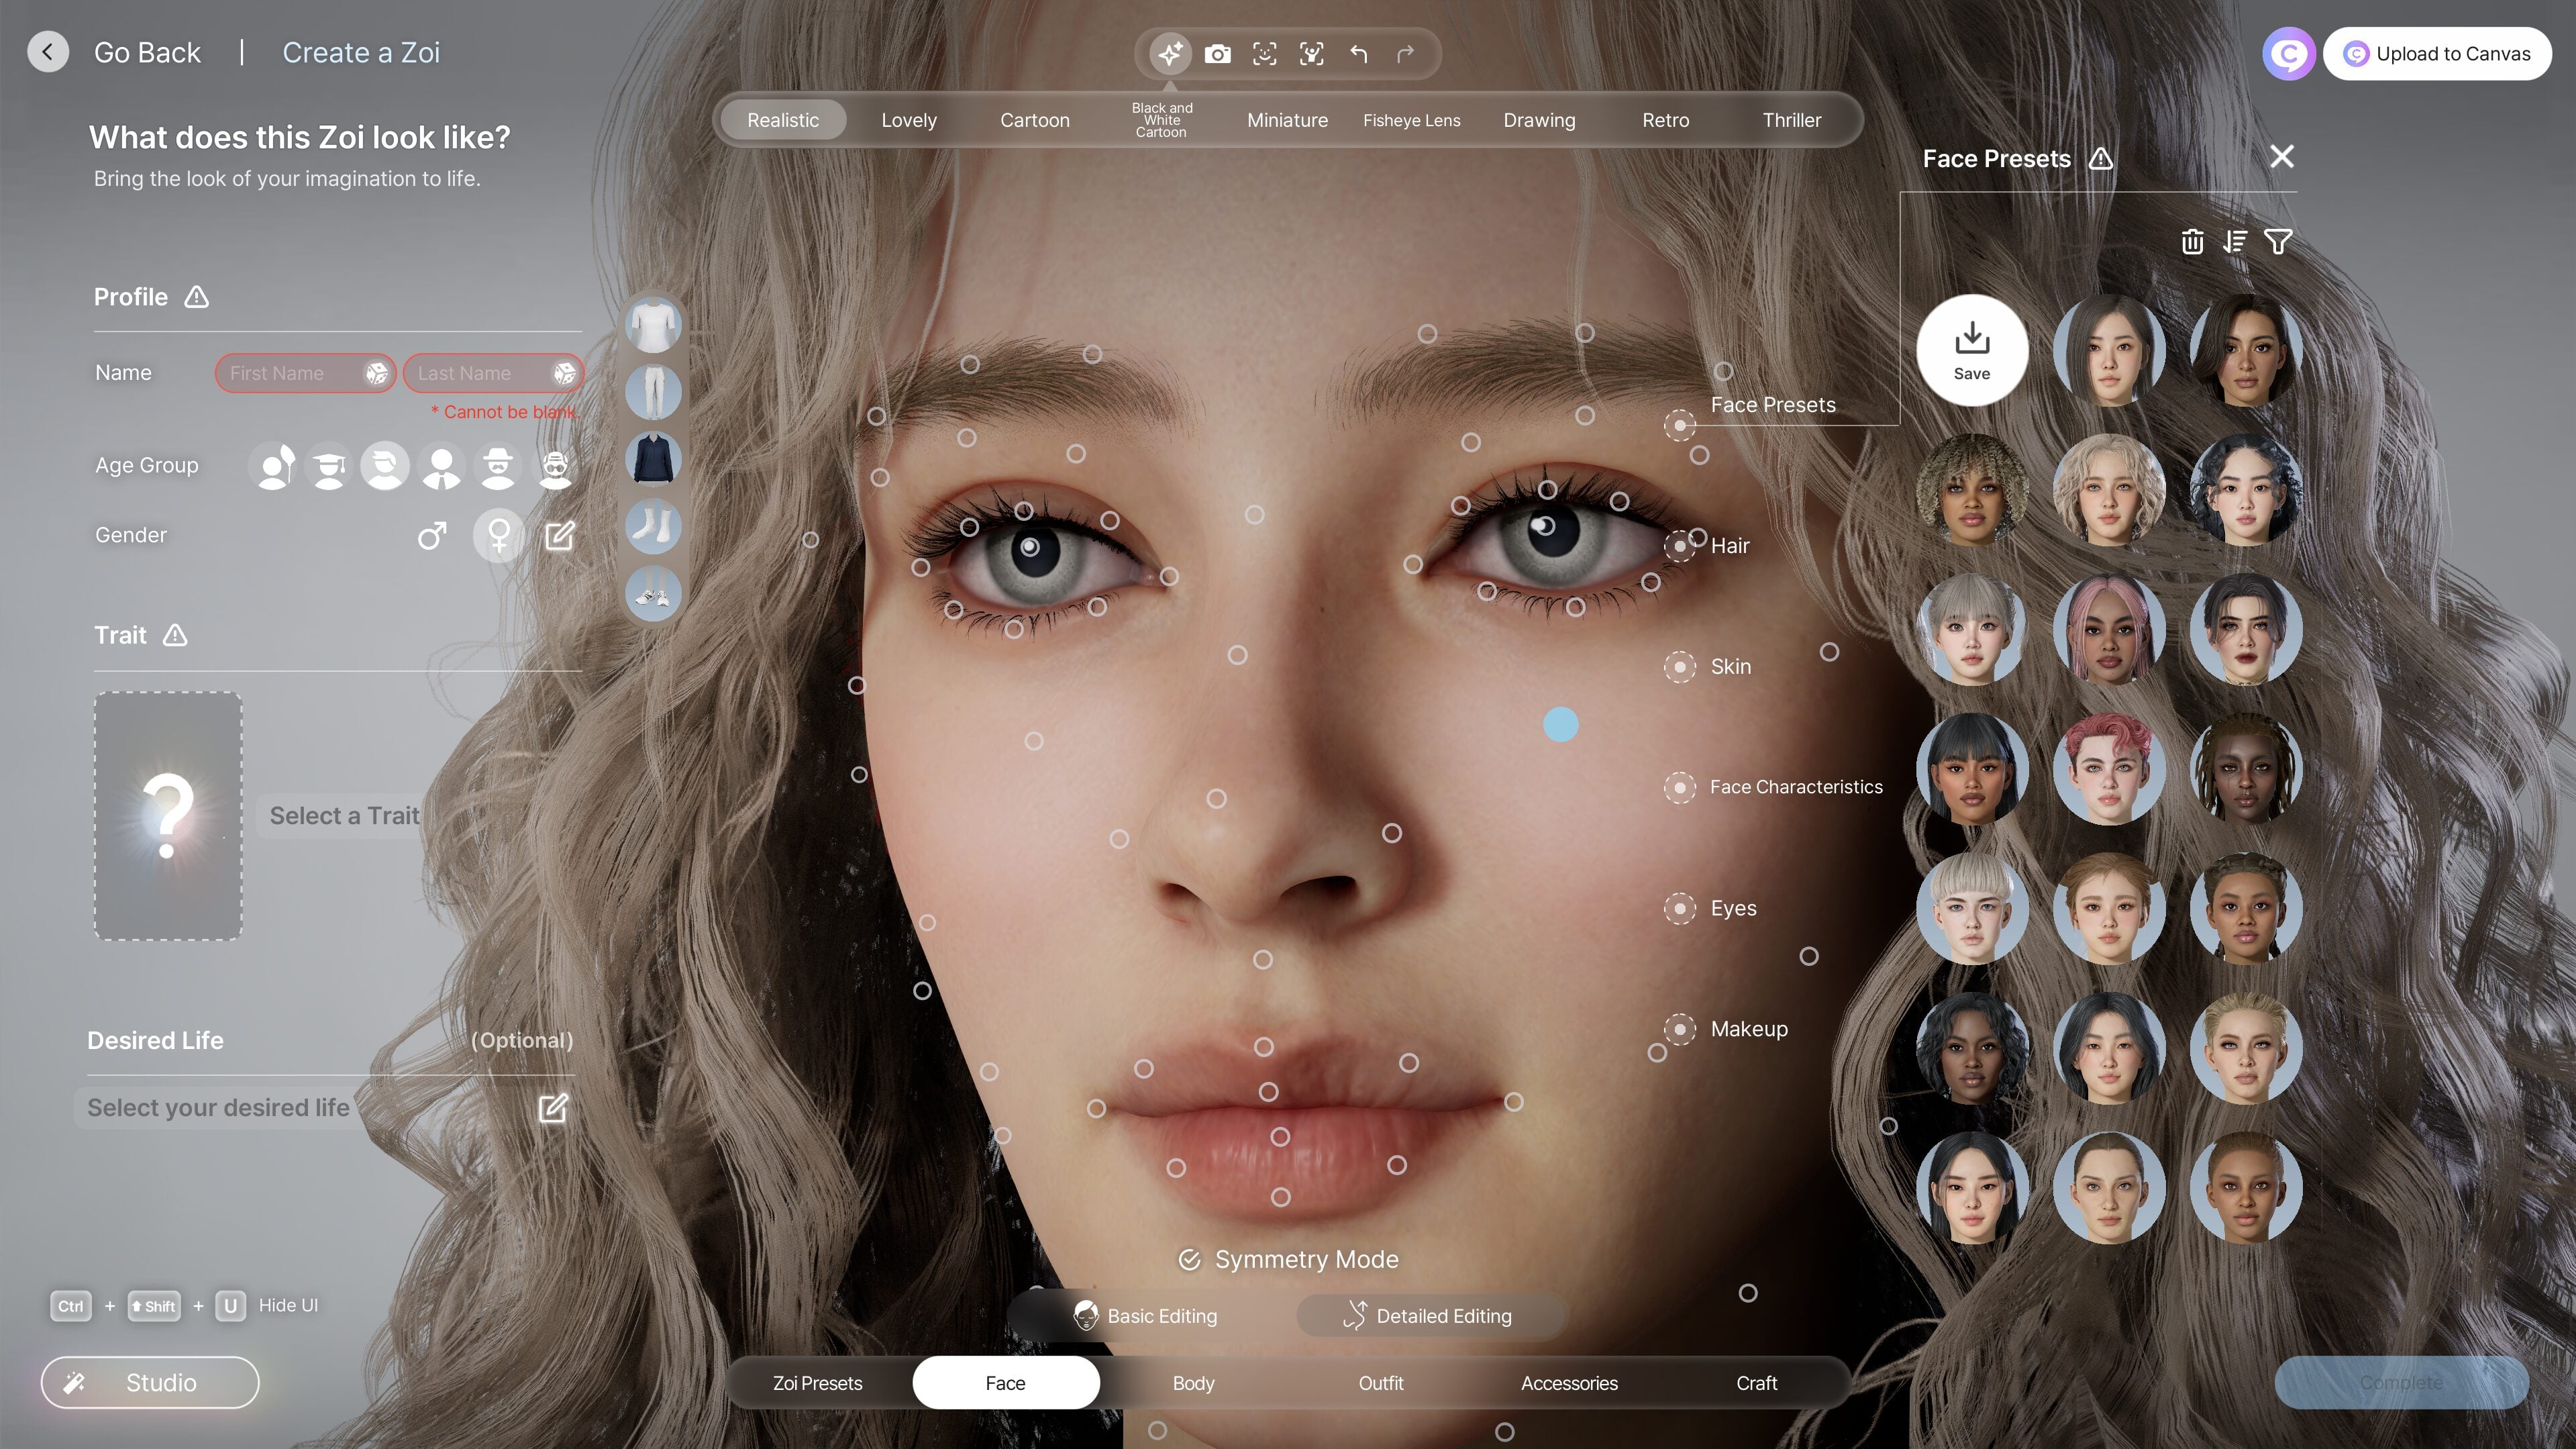Expand the Hair category node
Viewport: 2576px width, 1449px height.
1680,546
